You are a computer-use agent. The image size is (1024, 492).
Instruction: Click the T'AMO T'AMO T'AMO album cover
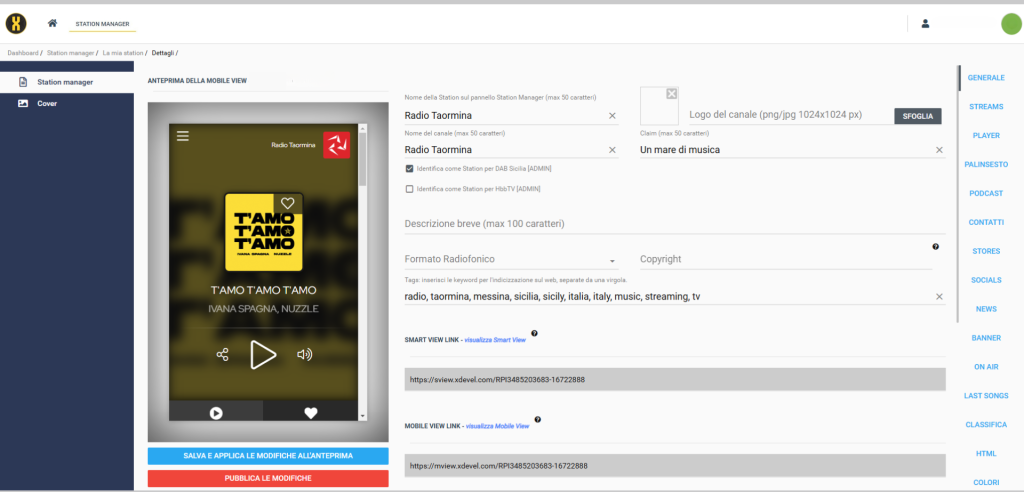click(x=263, y=232)
